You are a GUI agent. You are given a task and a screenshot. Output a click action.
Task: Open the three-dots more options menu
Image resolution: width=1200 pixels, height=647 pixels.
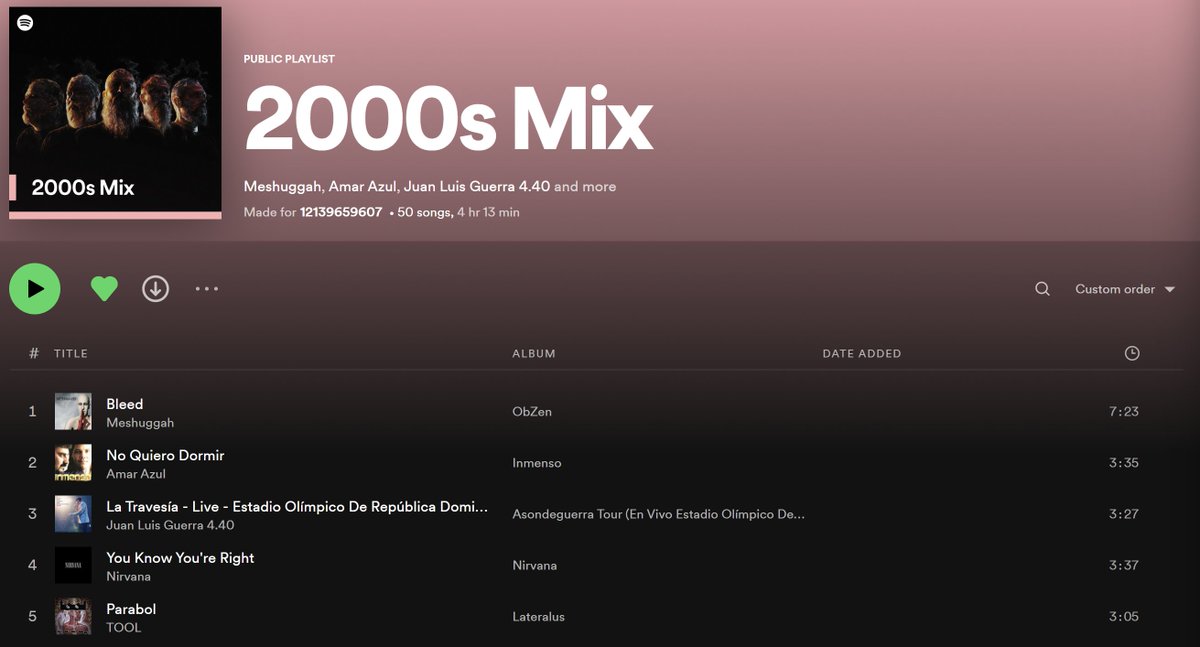point(207,289)
